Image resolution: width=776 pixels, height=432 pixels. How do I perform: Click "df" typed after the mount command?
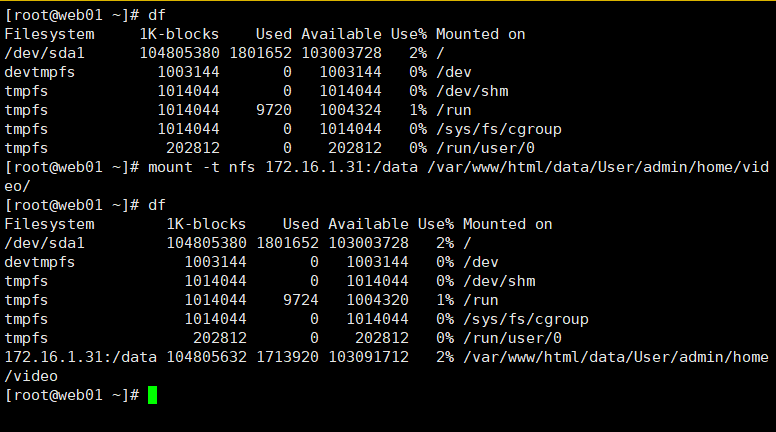click(x=157, y=205)
